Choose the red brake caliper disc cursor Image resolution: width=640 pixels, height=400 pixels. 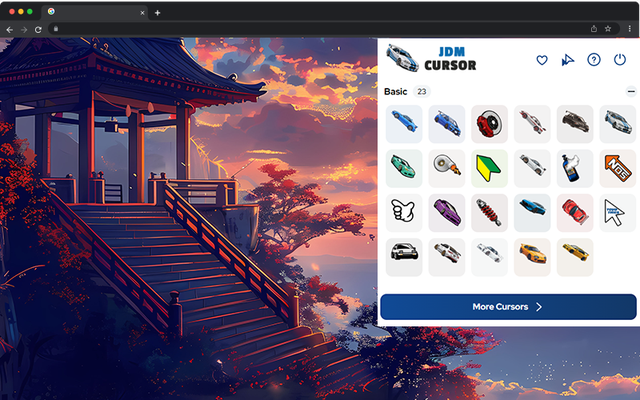tap(489, 124)
